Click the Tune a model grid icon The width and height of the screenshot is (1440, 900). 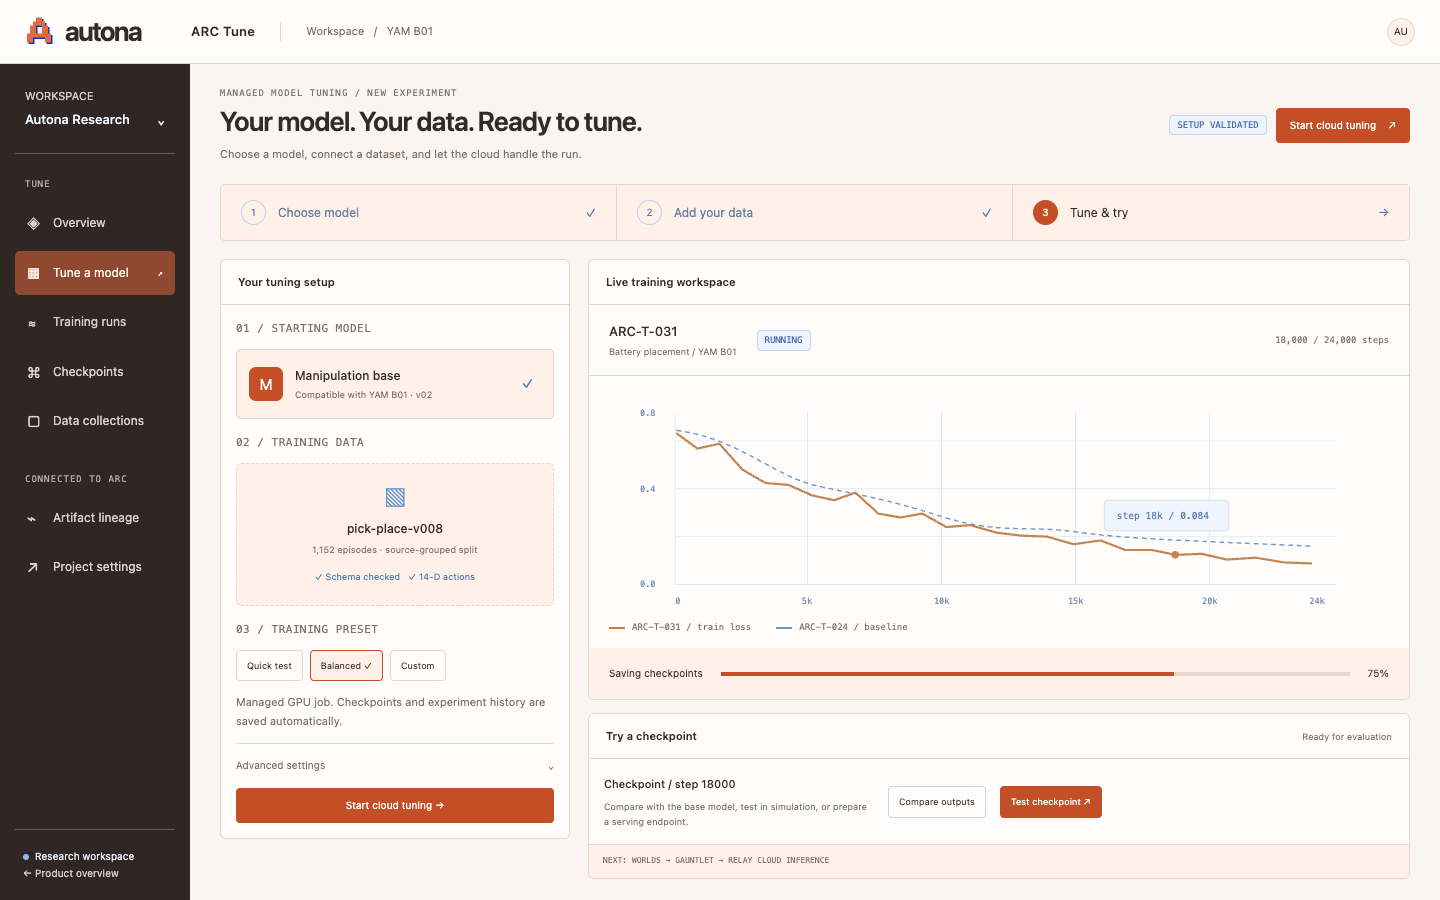34,273
